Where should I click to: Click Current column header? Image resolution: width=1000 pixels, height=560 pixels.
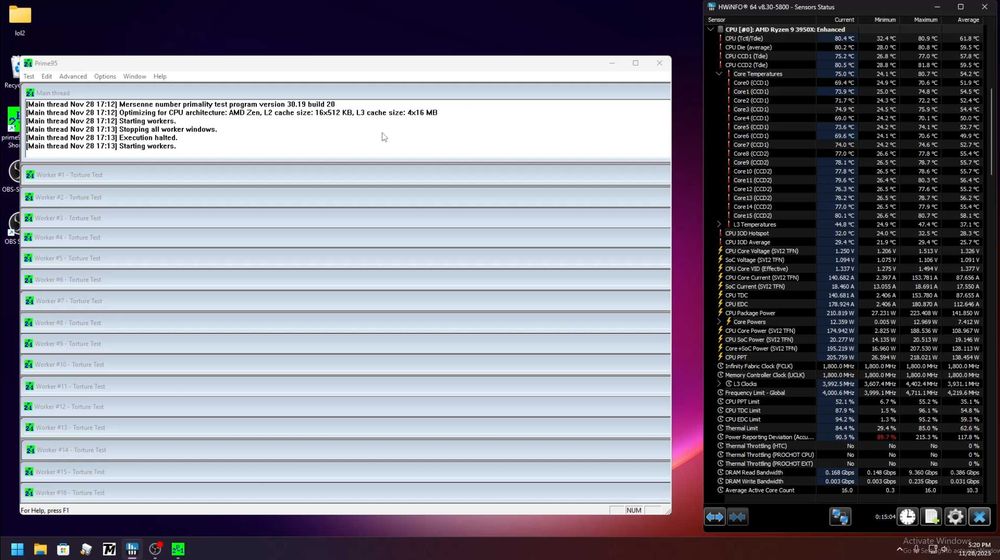837,20
